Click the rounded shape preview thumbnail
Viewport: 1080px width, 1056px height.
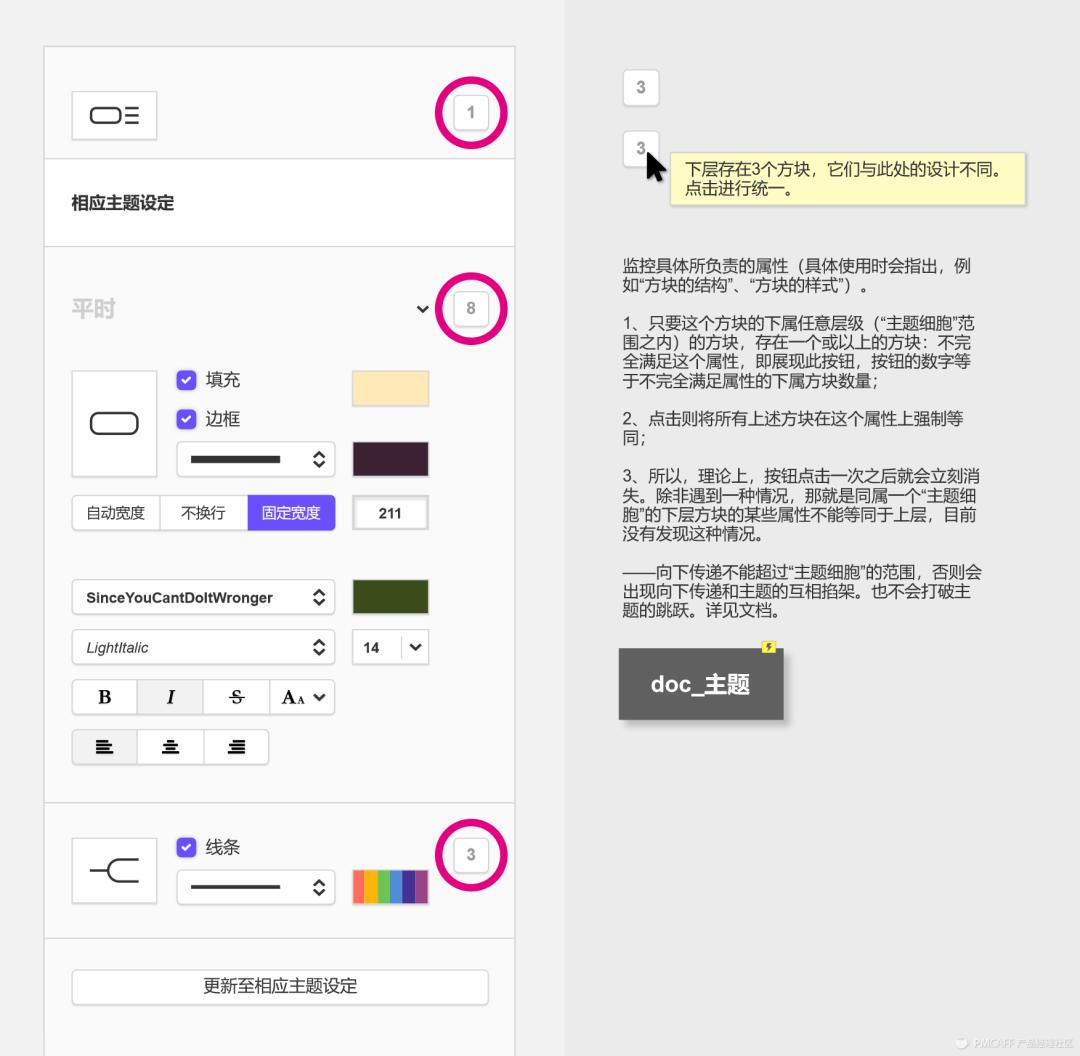coord(114,423)
